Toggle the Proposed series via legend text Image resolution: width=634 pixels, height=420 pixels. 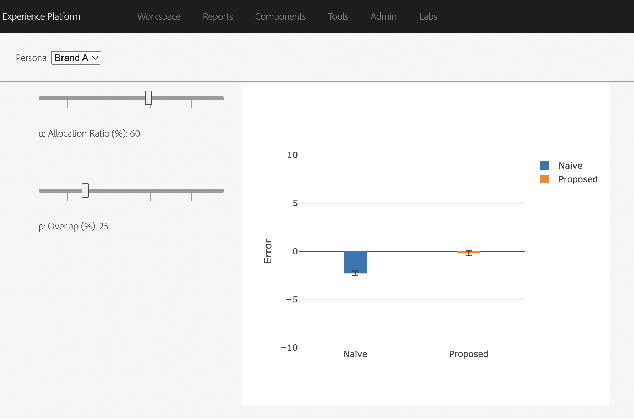pos(578,179)
